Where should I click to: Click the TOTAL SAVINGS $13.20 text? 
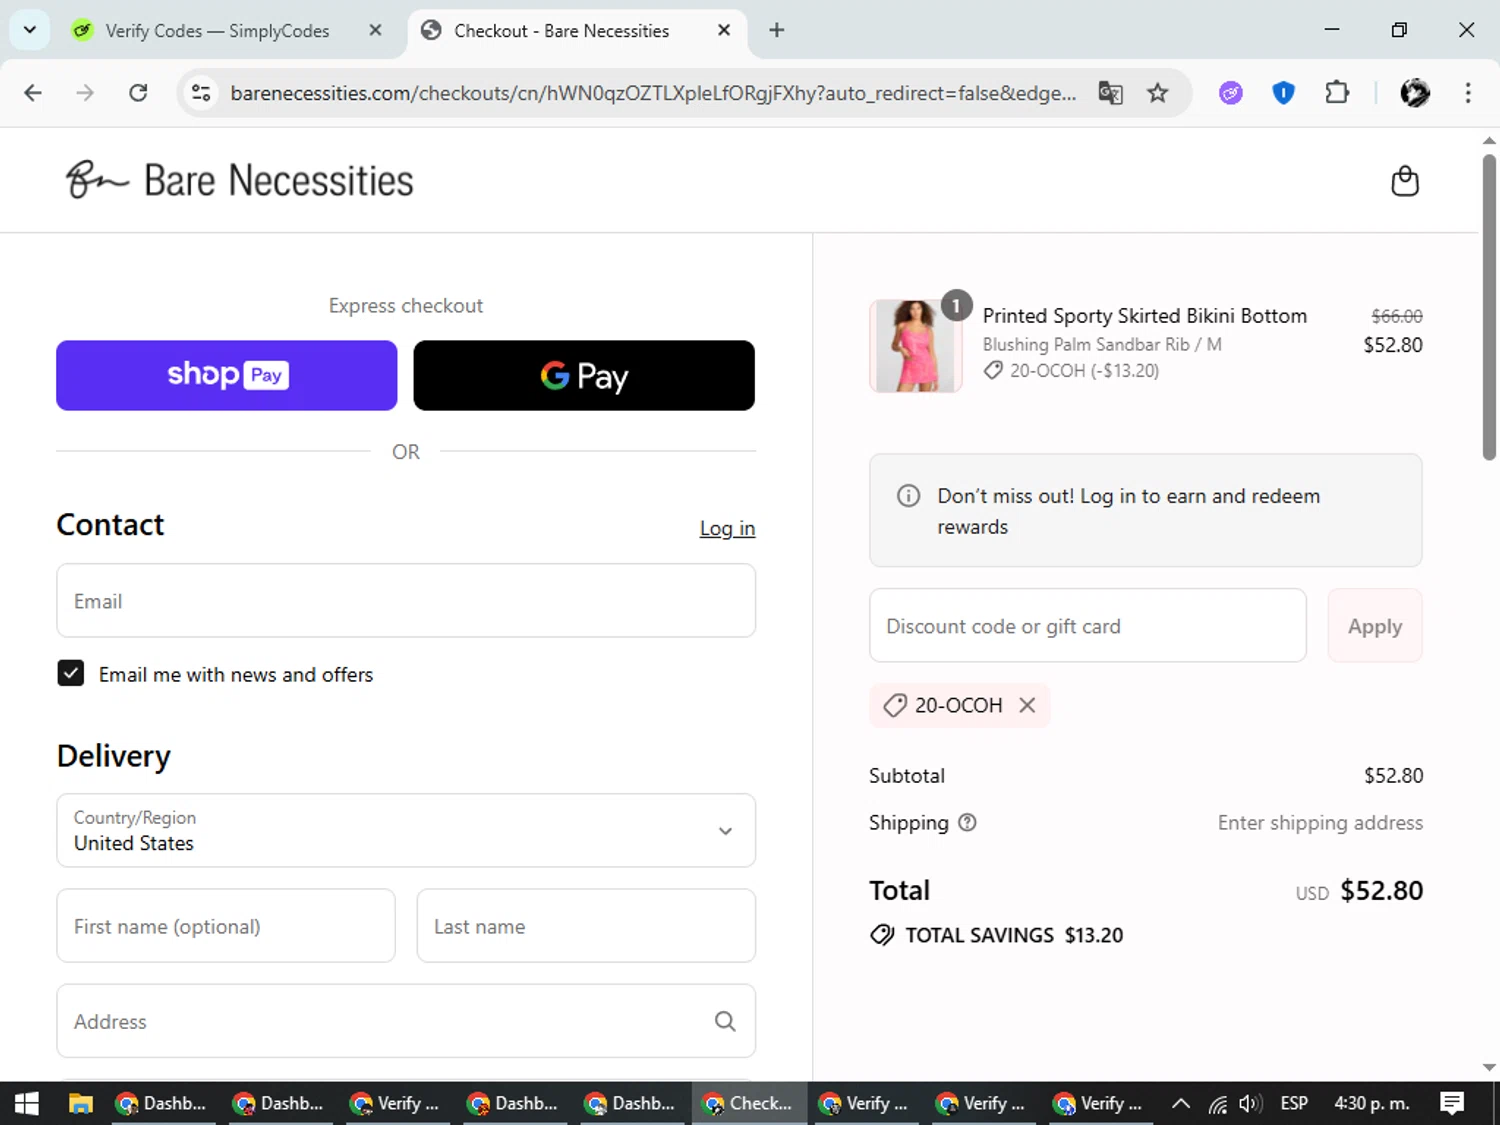click(1014, 935)
